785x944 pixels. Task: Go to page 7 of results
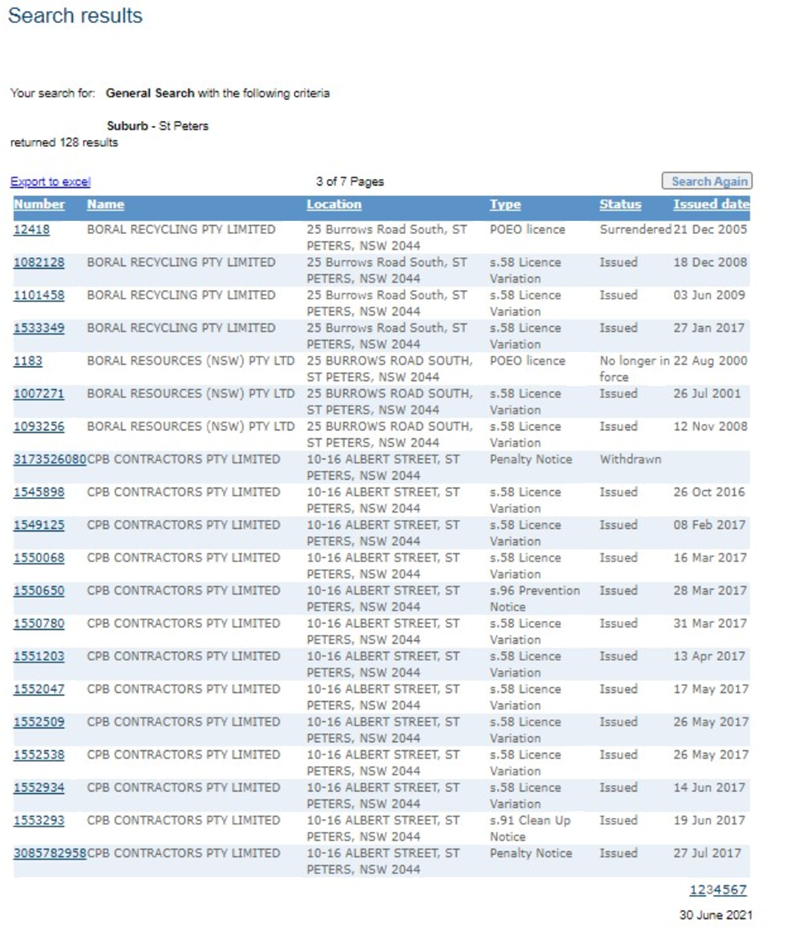[x=743, y=890]
